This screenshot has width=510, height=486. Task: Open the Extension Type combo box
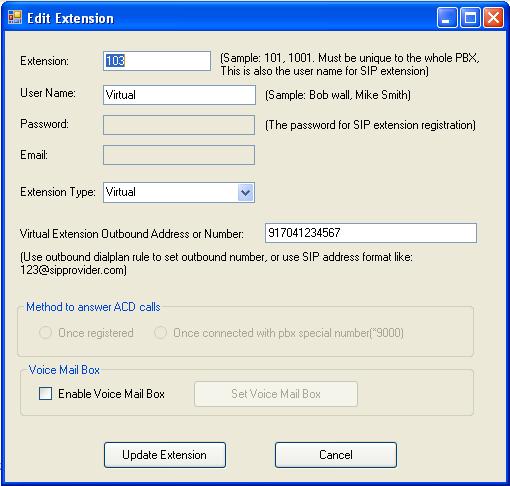(179, 192)
